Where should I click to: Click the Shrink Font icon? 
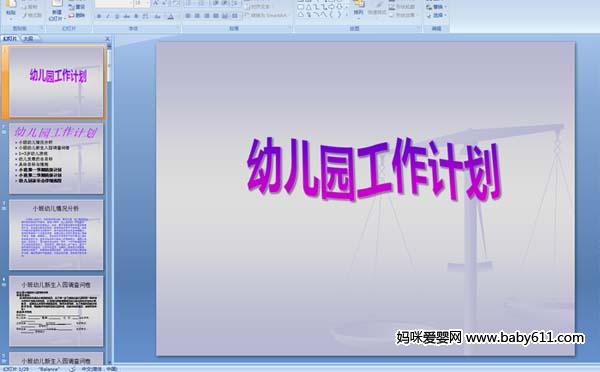pyautogui.click(x=165, y=3)
